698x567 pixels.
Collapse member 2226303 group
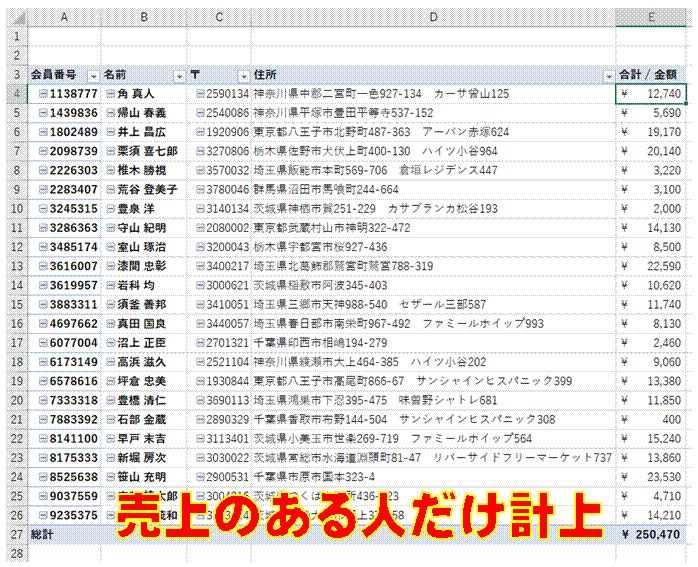pos(43,170)
